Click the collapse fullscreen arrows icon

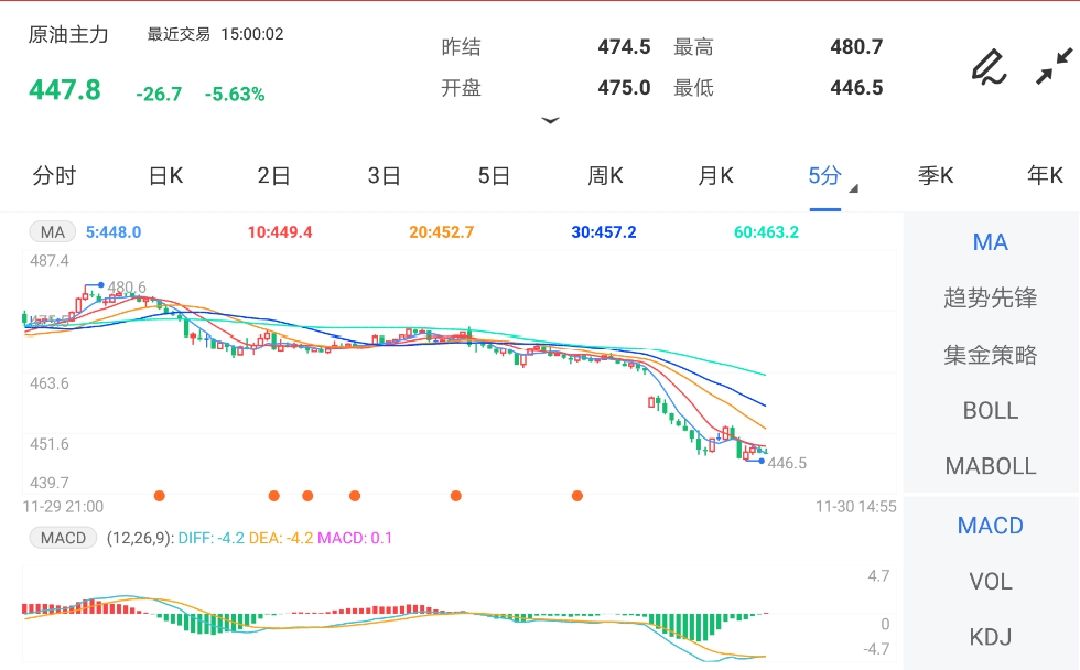(1053, 67)
